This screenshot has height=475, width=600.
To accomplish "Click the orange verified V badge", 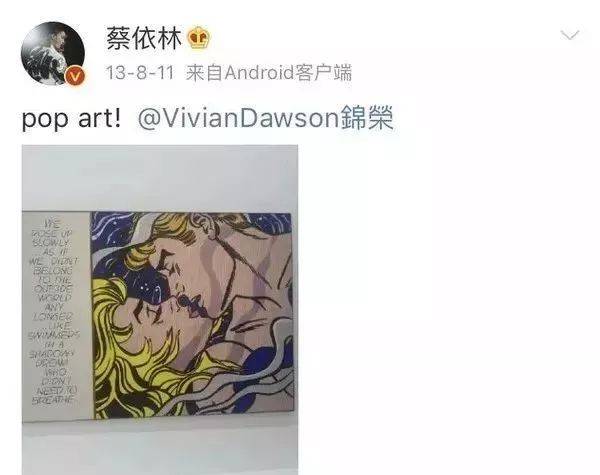I will (75, 76).
